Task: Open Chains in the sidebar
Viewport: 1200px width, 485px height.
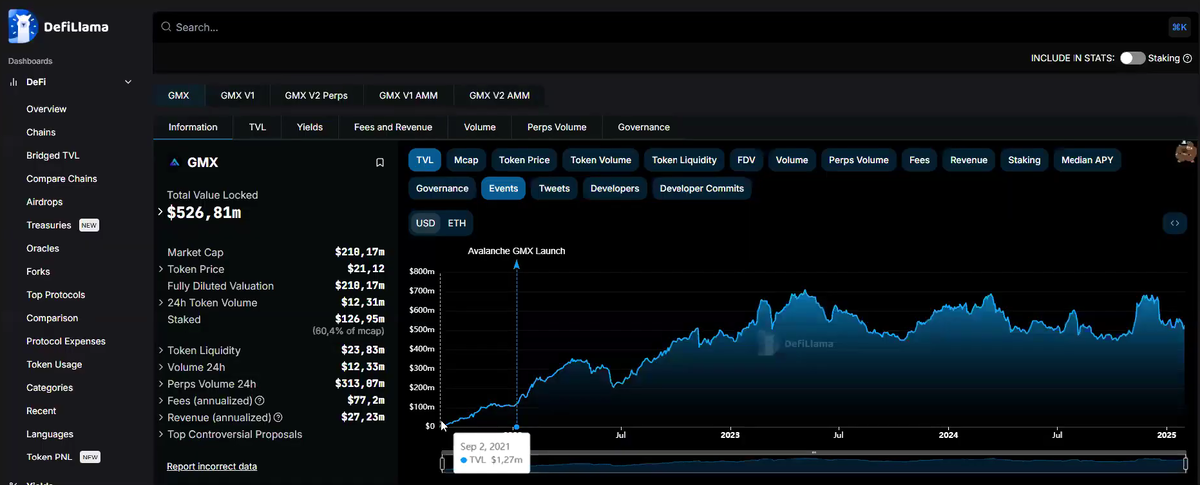Action: pos(41,132)
